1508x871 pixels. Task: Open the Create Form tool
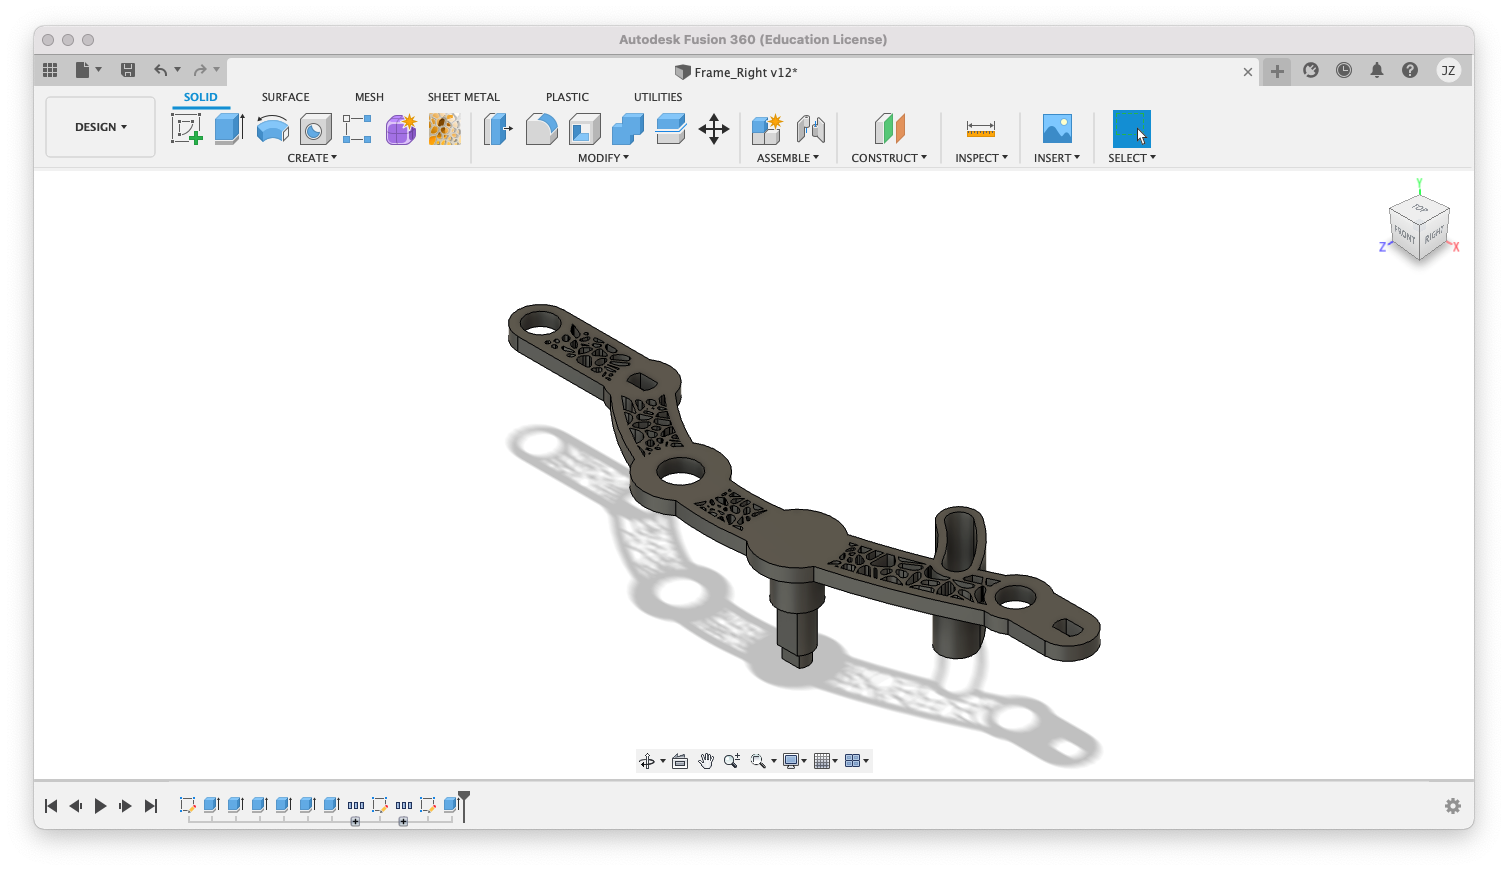(401, 129)
